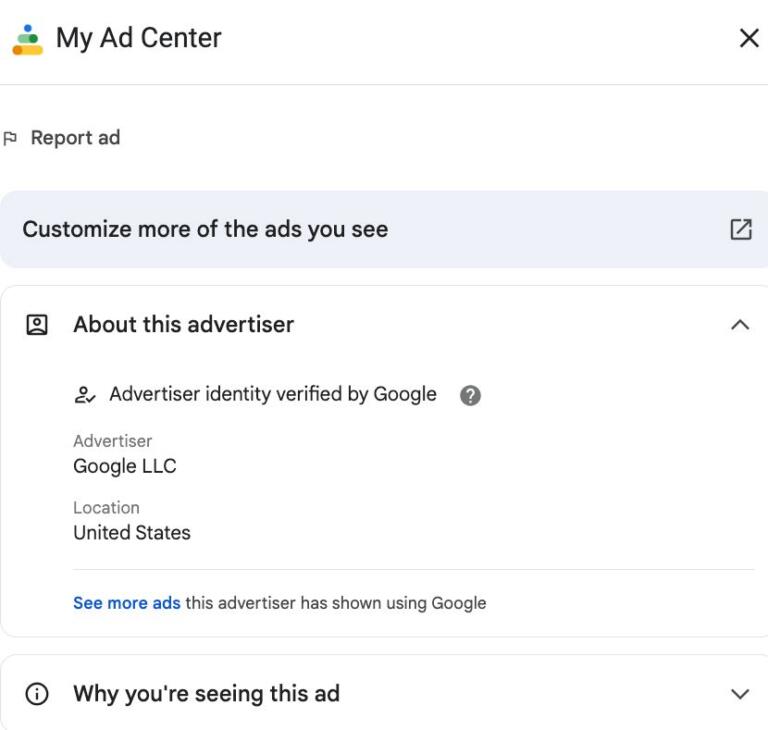Click the See more ads link
768x730 pixels.
(x=127, y=603)
